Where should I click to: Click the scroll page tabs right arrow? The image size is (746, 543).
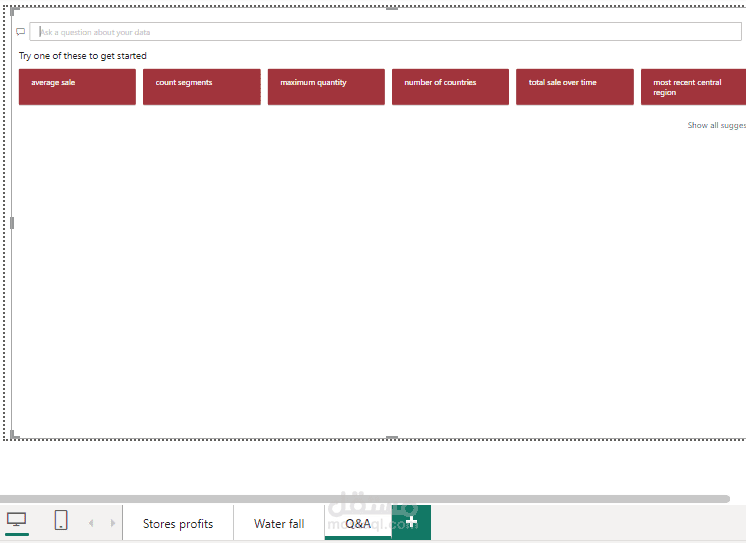[x=113, y=523]
